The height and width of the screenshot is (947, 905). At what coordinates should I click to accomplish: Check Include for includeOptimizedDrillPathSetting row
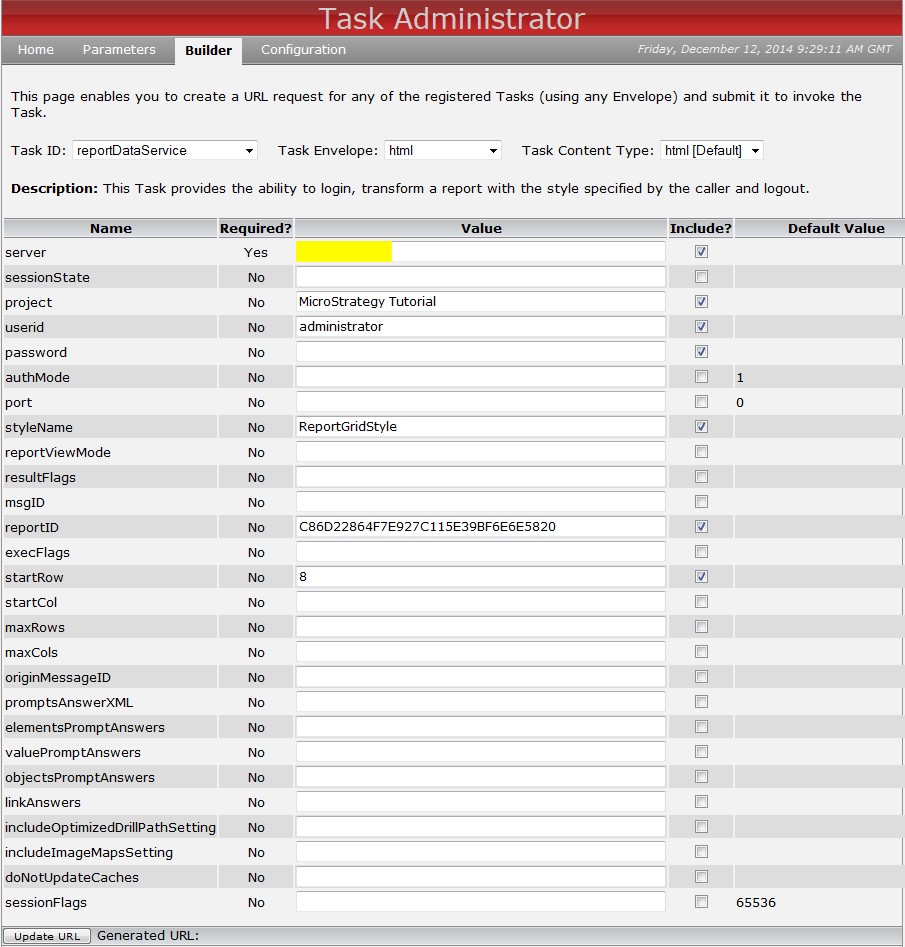tap(701, 827)
